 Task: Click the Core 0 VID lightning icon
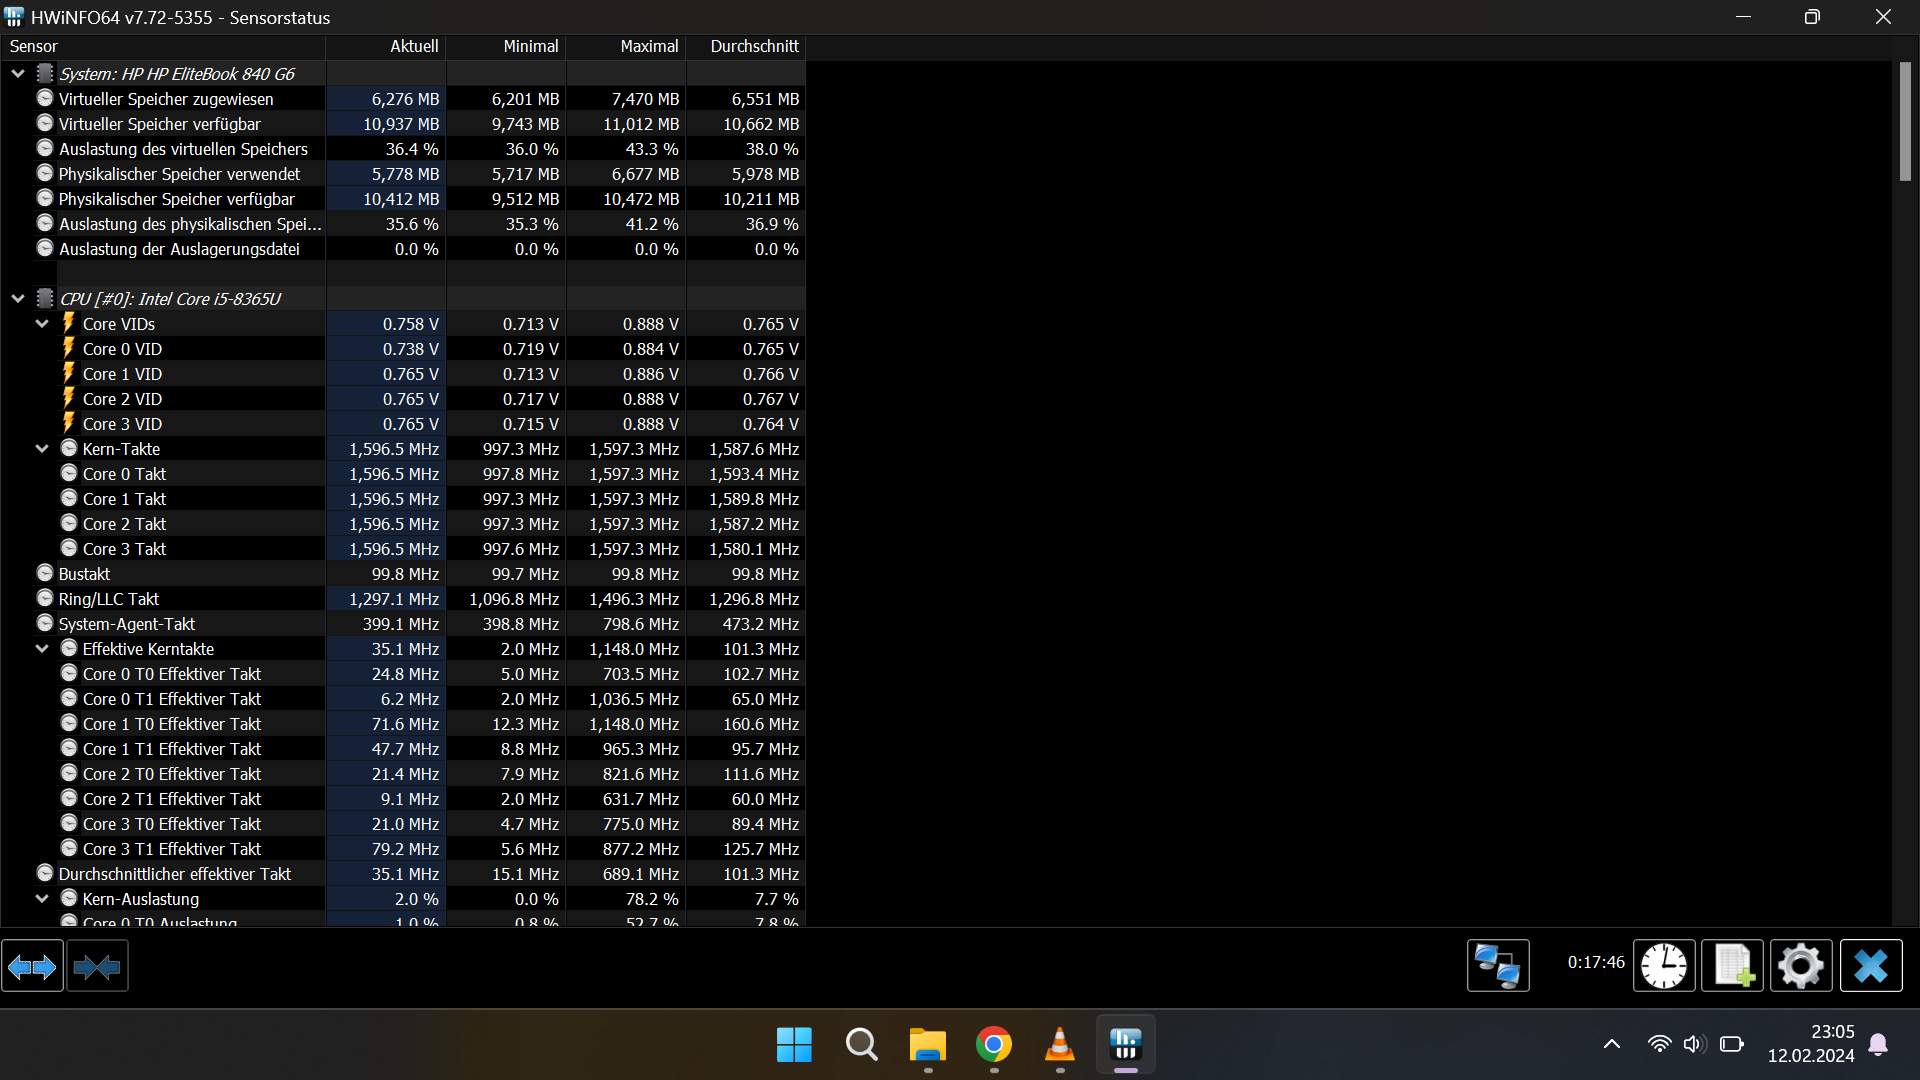69,349
